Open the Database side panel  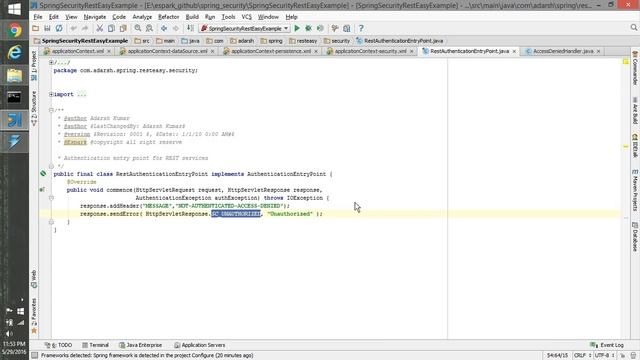[635, 236]
